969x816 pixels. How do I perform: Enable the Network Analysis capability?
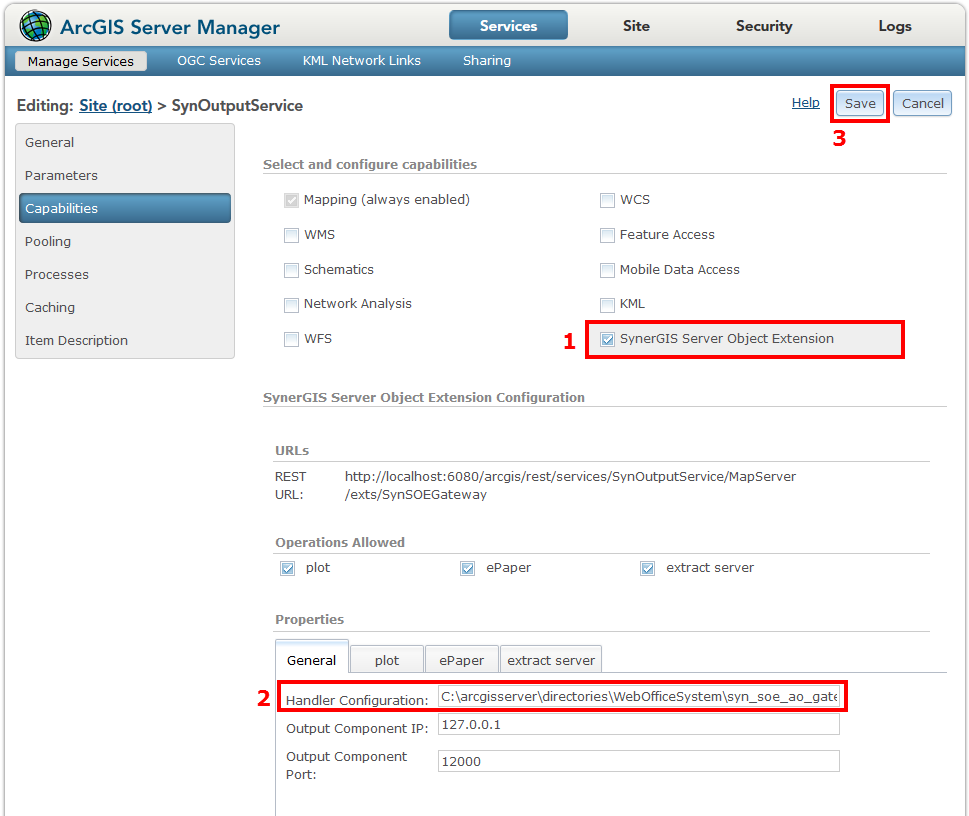point(291,304)
